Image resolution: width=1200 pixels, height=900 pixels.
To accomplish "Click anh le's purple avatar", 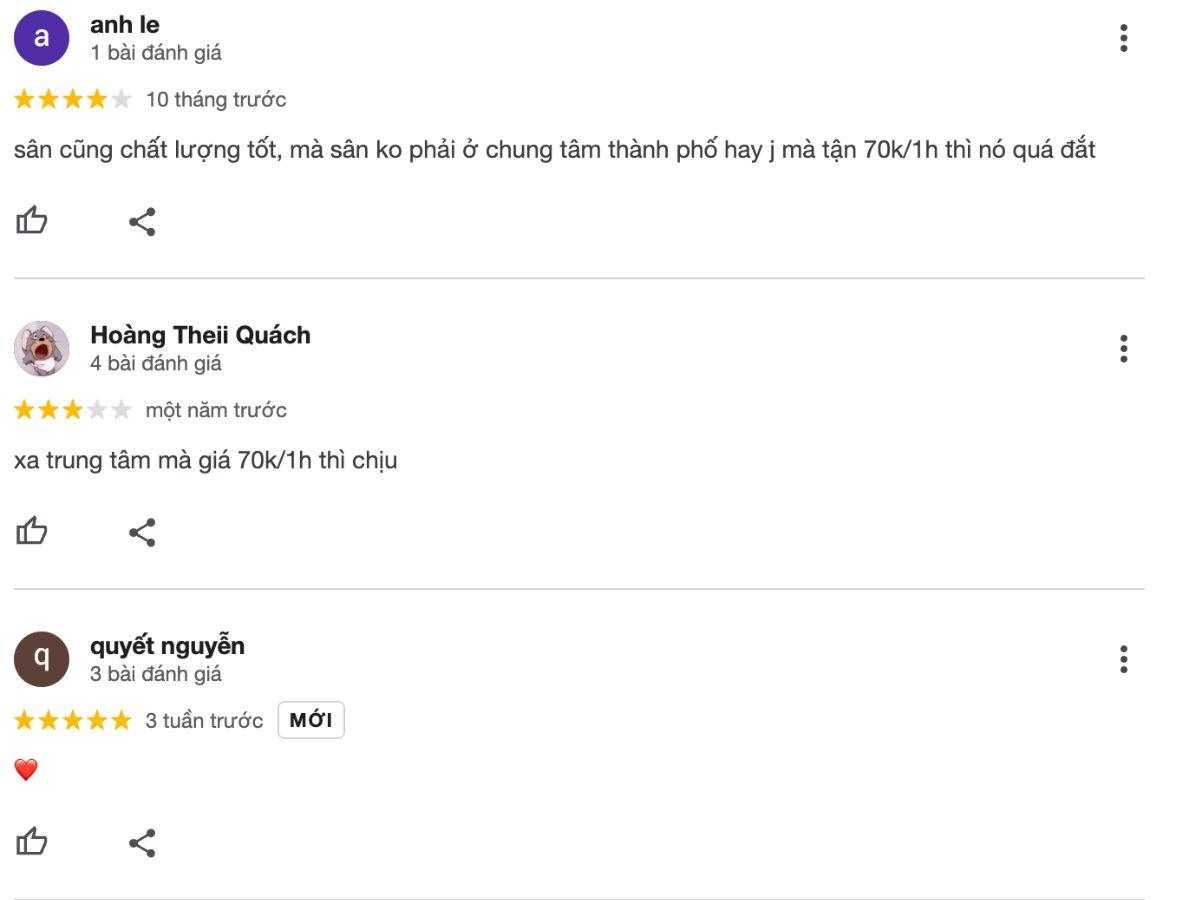I will [x=41, y=38].
